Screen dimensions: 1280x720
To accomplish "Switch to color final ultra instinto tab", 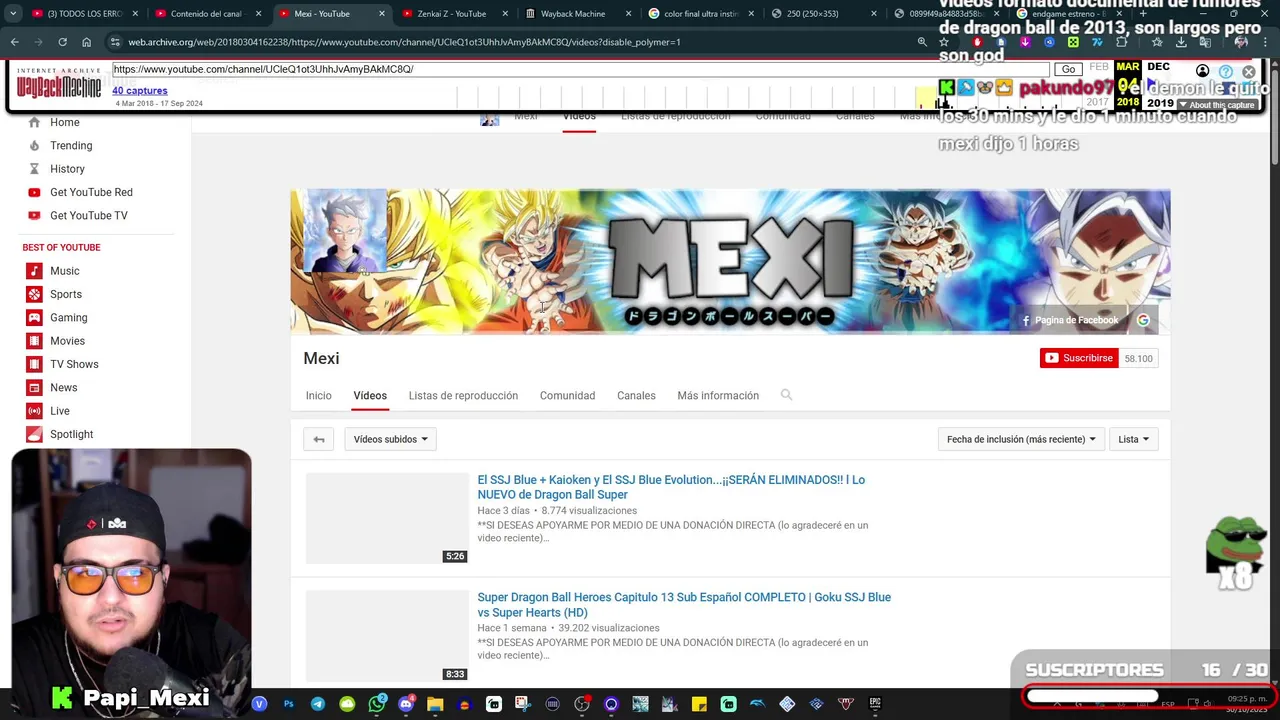I will click(701, 14).
